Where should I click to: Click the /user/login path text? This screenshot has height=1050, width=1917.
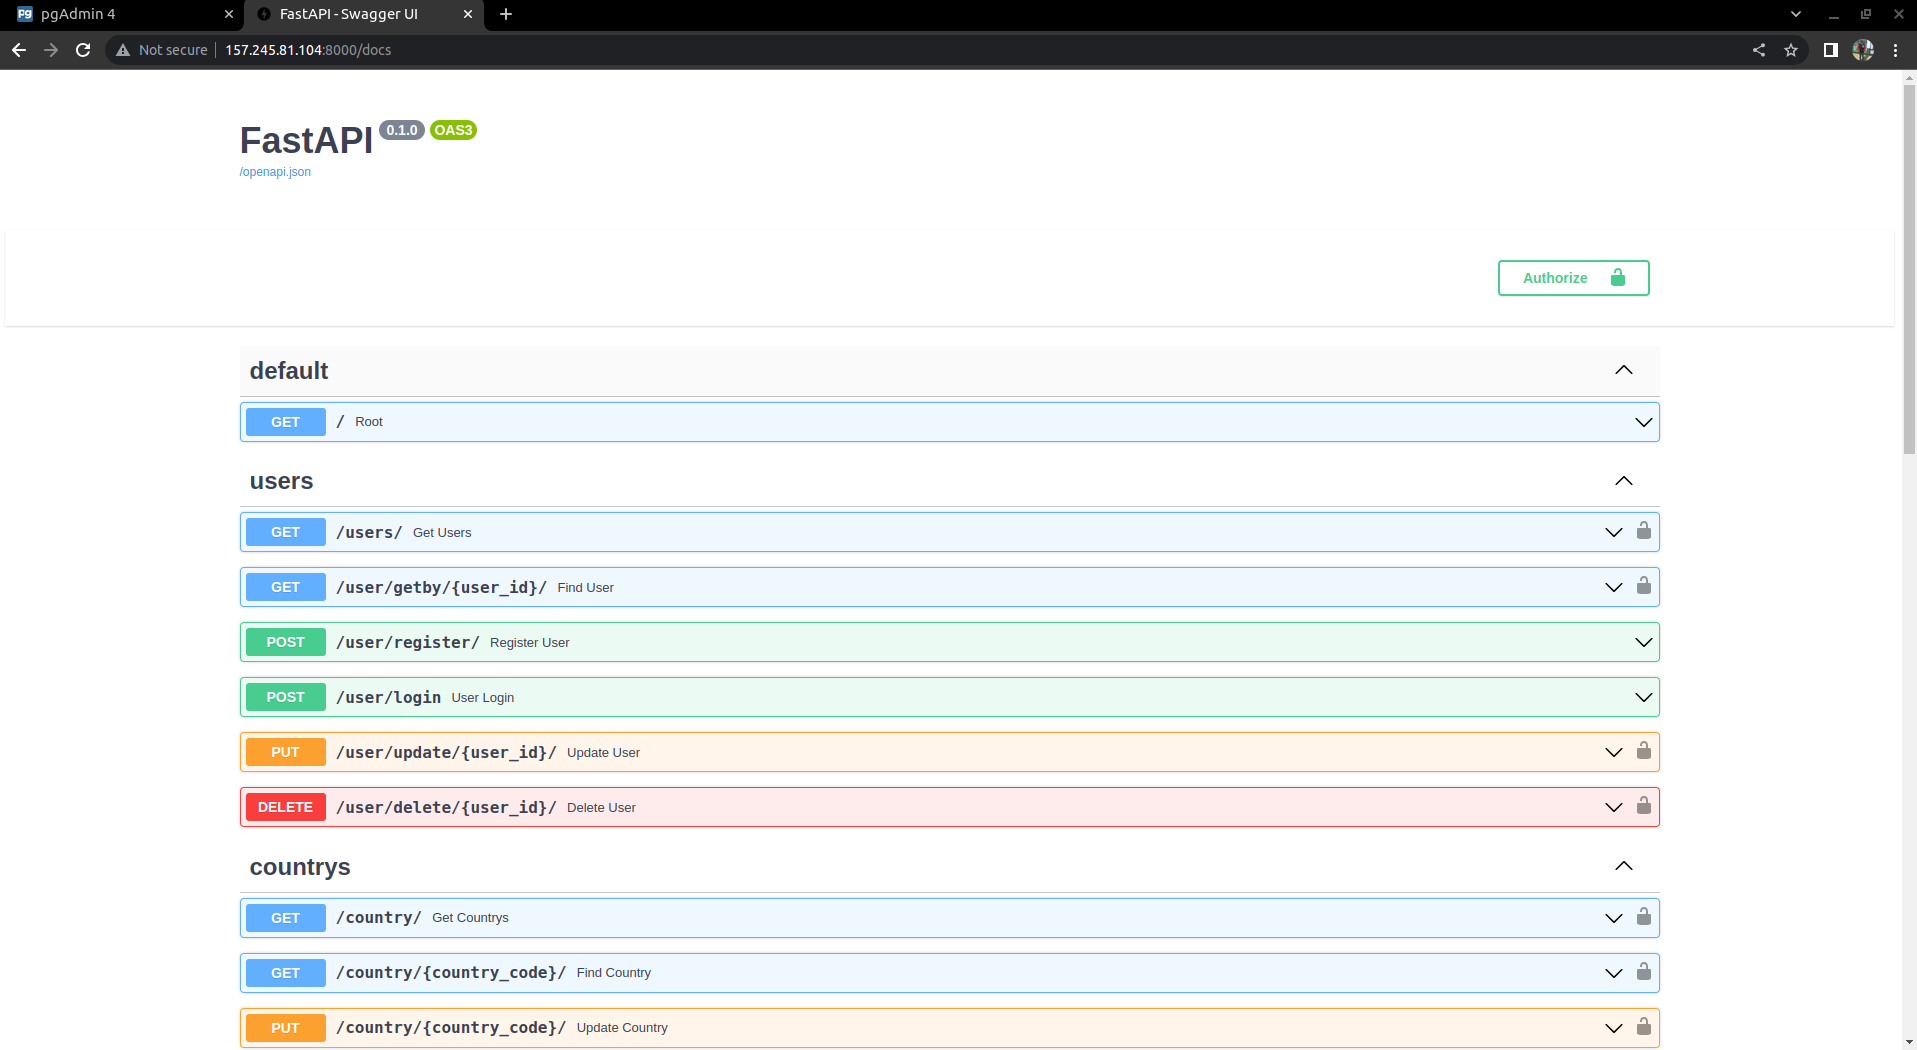[388, 697]
